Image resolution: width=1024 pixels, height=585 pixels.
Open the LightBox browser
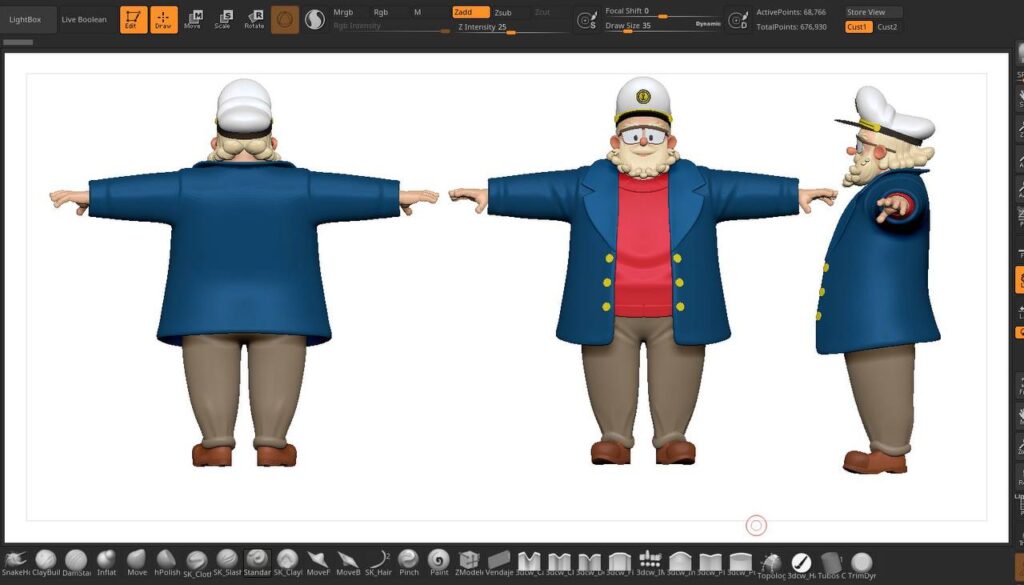25,20
